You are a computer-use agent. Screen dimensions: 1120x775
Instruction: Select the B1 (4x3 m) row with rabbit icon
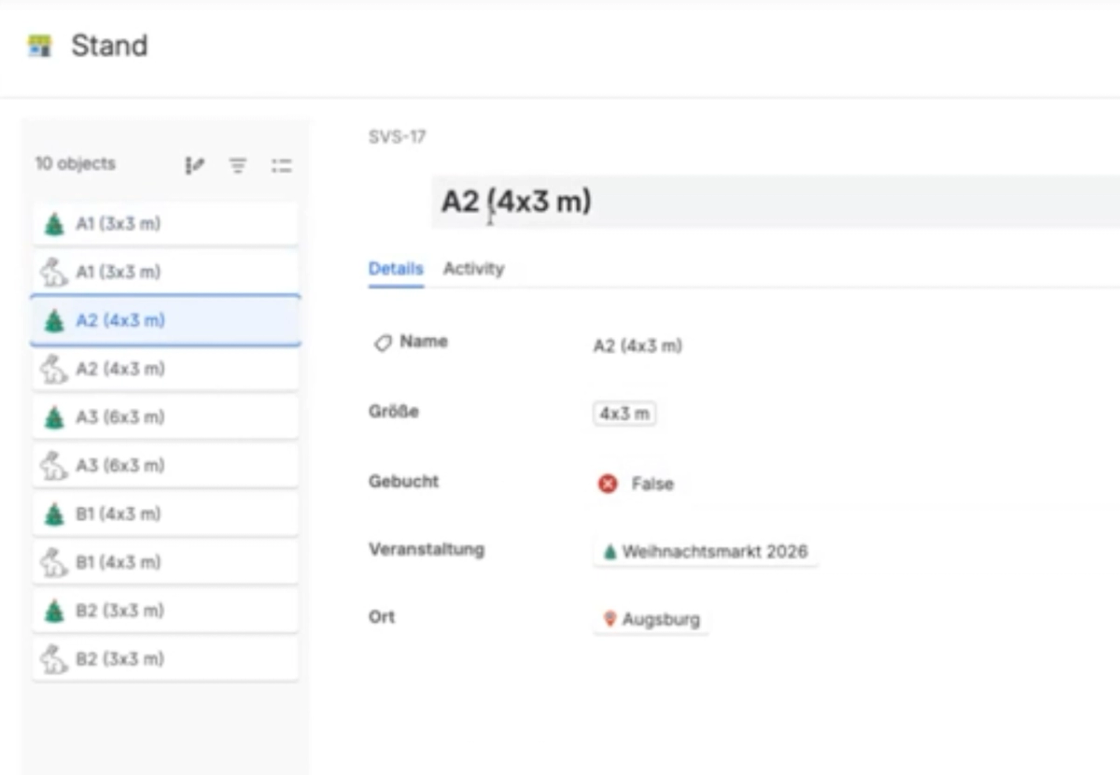coord(165,562)
